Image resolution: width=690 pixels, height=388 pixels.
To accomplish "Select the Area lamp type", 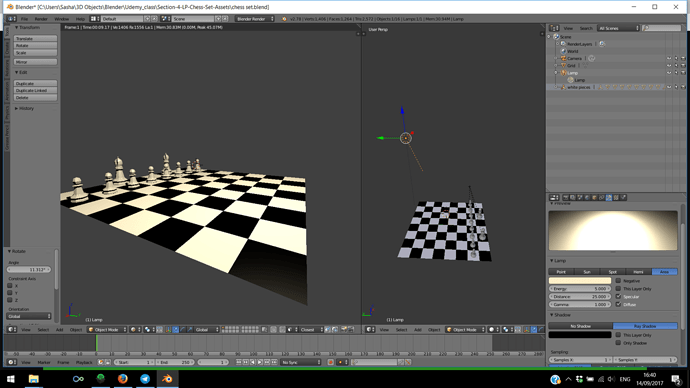I will coord(664,272).
